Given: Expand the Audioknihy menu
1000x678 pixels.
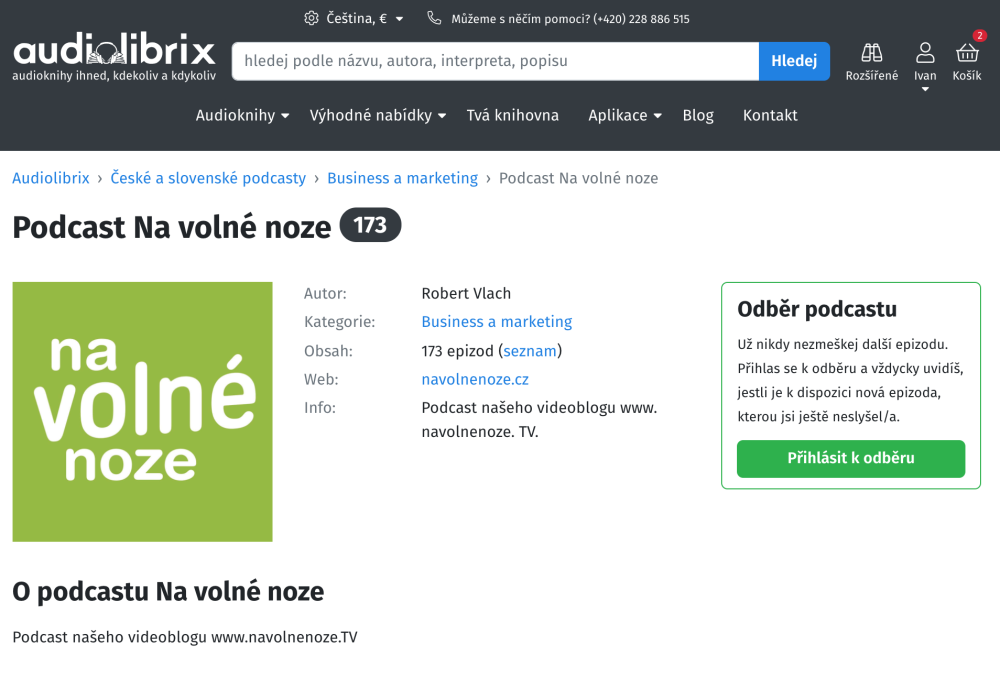Looking at the screenshot, I should [x=242, y=115].
